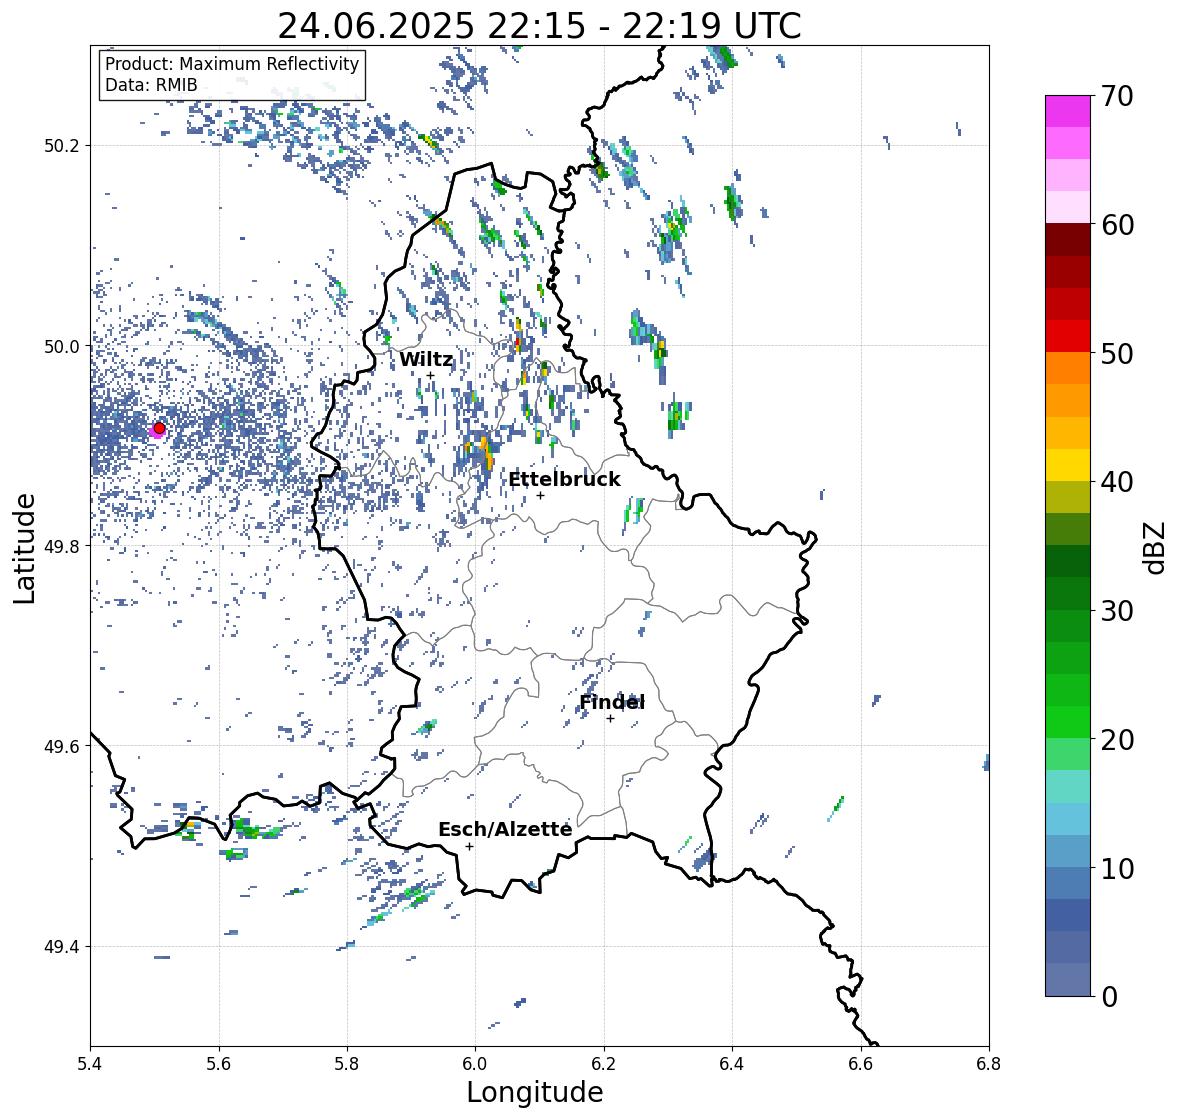Click the dark red swatch just below 60 dBZ

(x=1068, y=240)
